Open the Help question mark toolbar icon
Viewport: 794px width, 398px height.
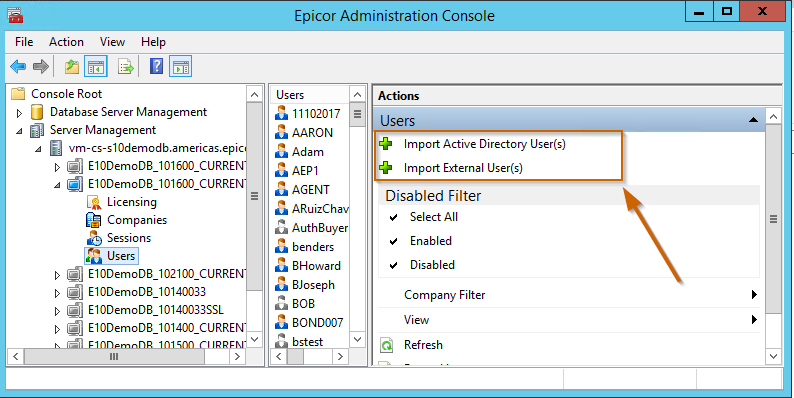156,66
